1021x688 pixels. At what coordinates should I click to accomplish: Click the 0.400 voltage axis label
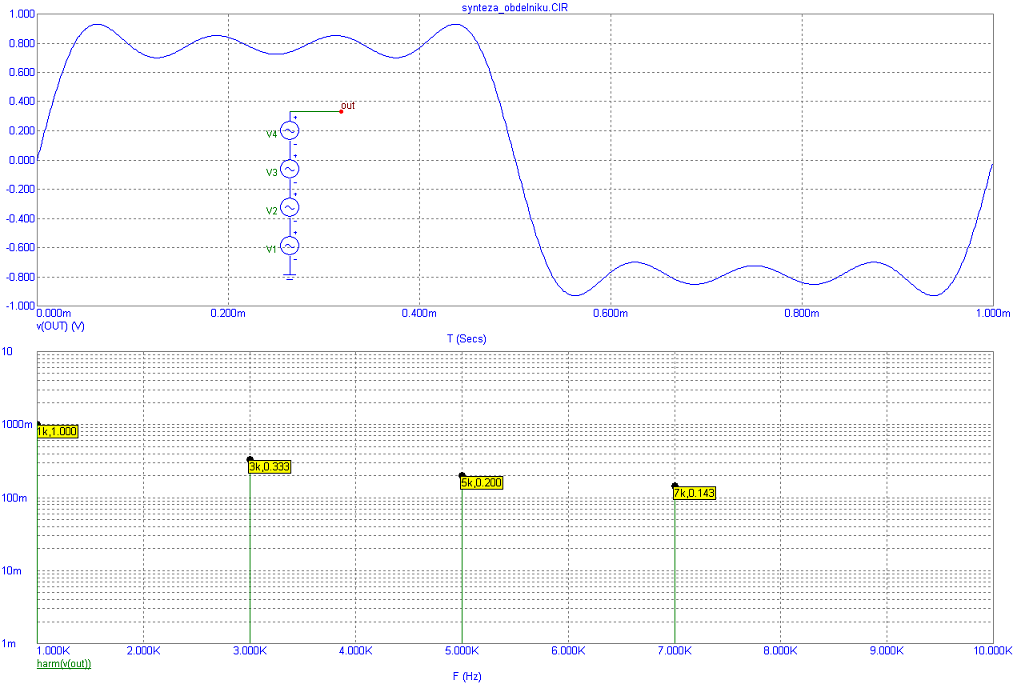[22, 102]
